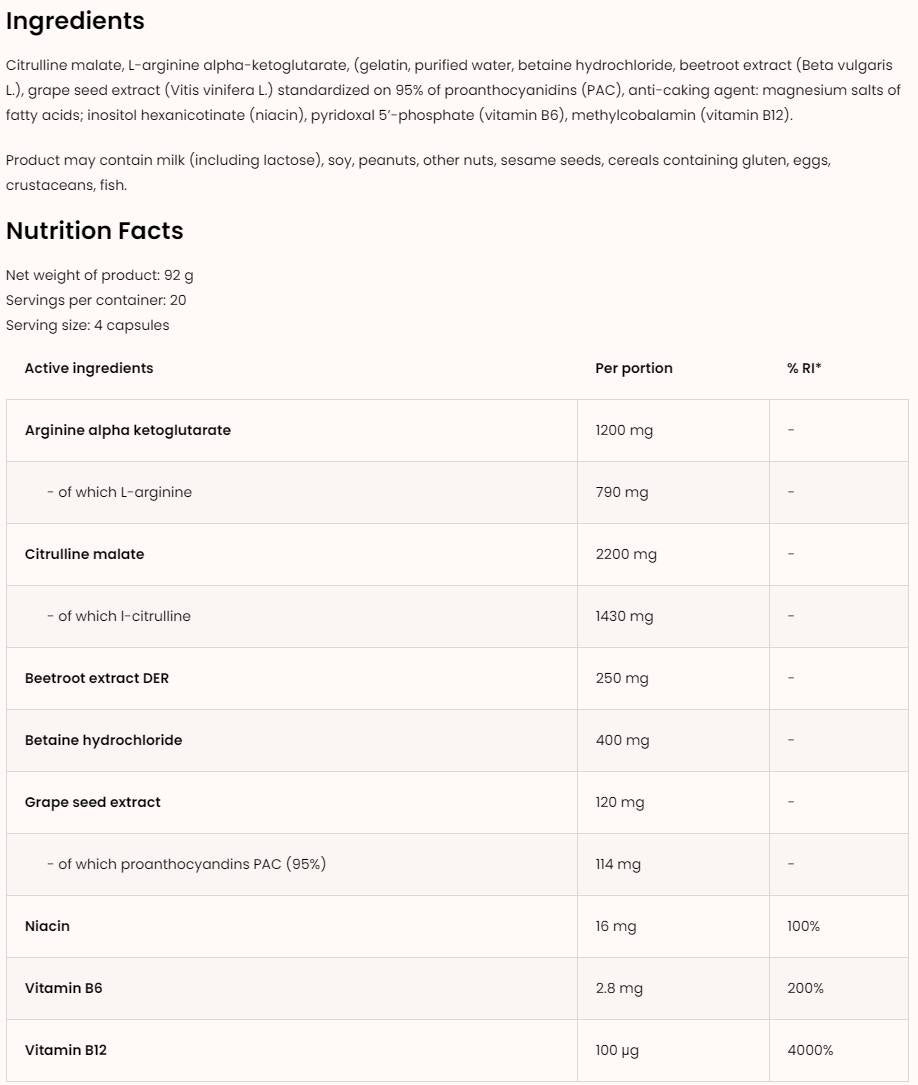Select the Arginine alpha ketoglutarate row label
Screen dimensions: 918x1085
pos(128,430)
